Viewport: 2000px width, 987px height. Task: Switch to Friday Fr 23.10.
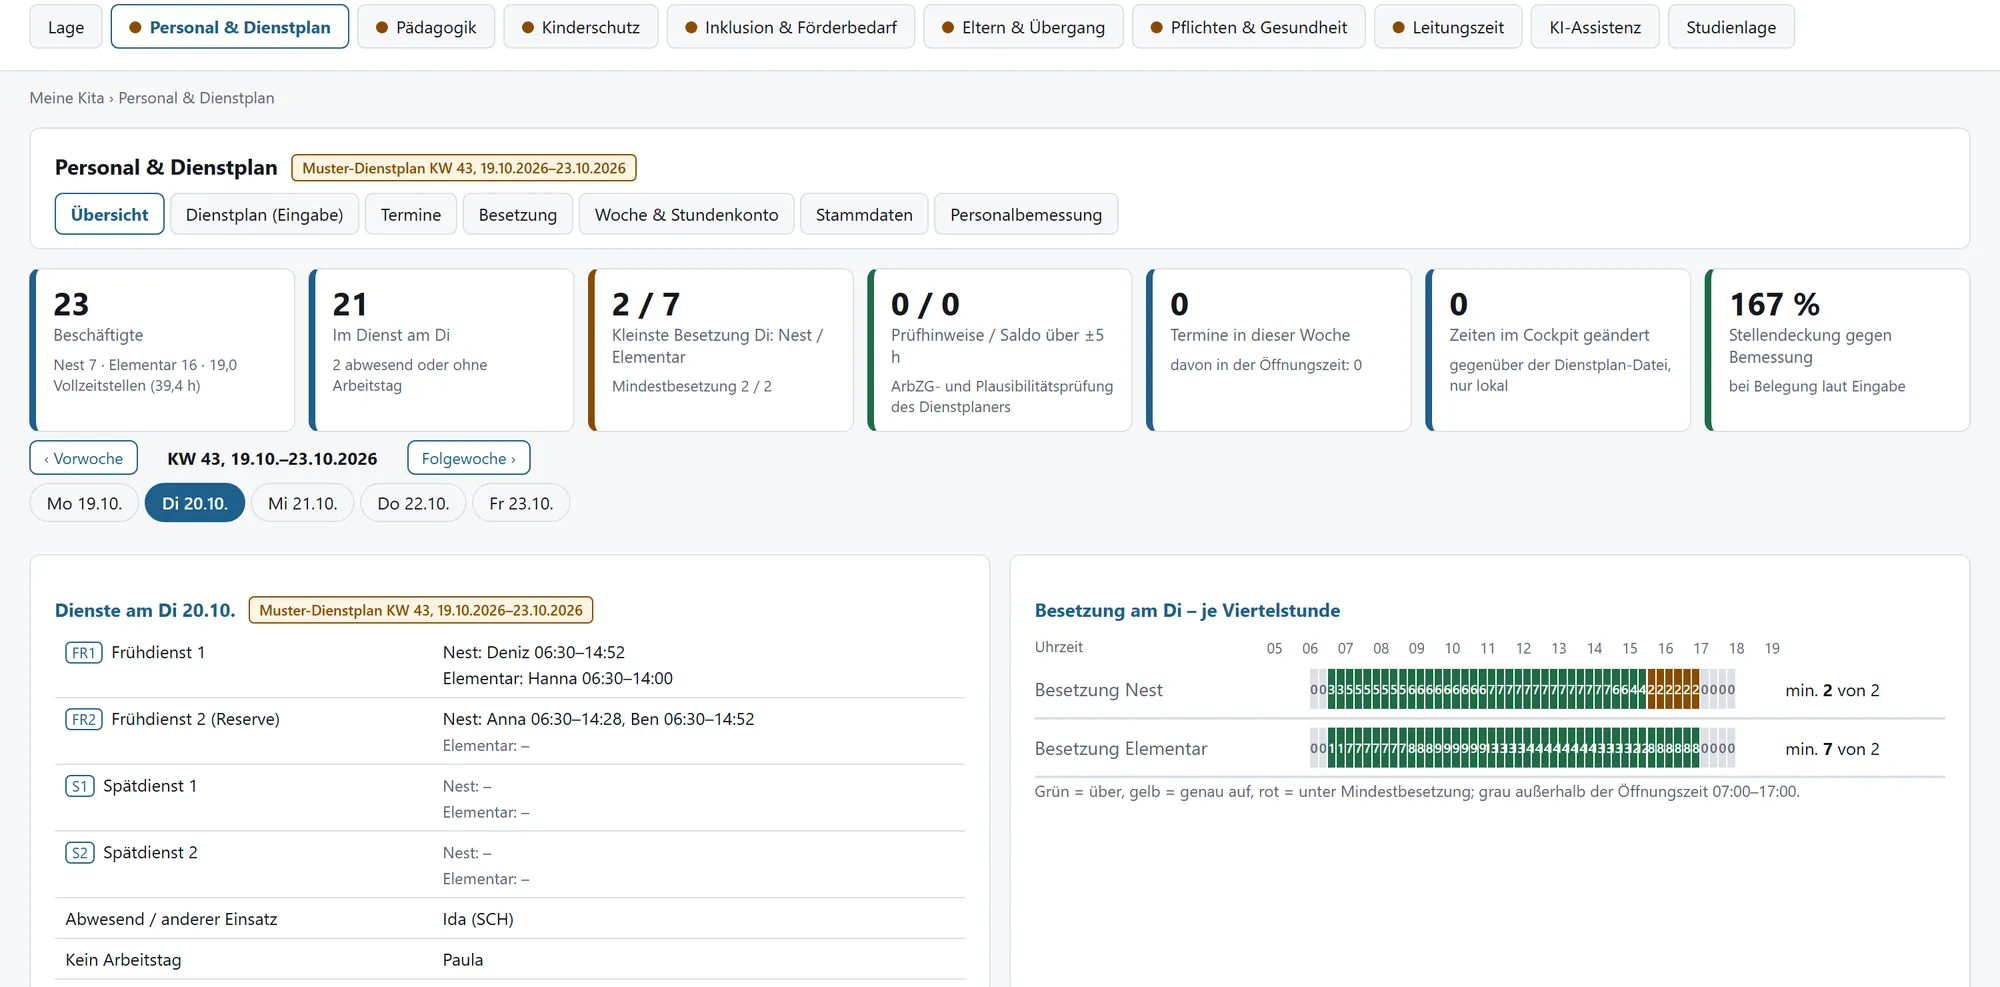tap(521, 504)
